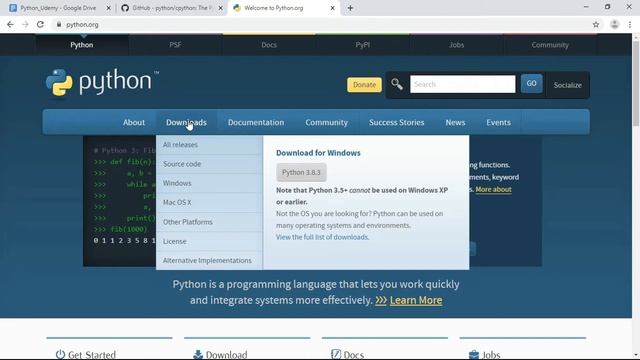Choose Alternative Implementations menu entry

pyautogui.click(x=209, y=260)
